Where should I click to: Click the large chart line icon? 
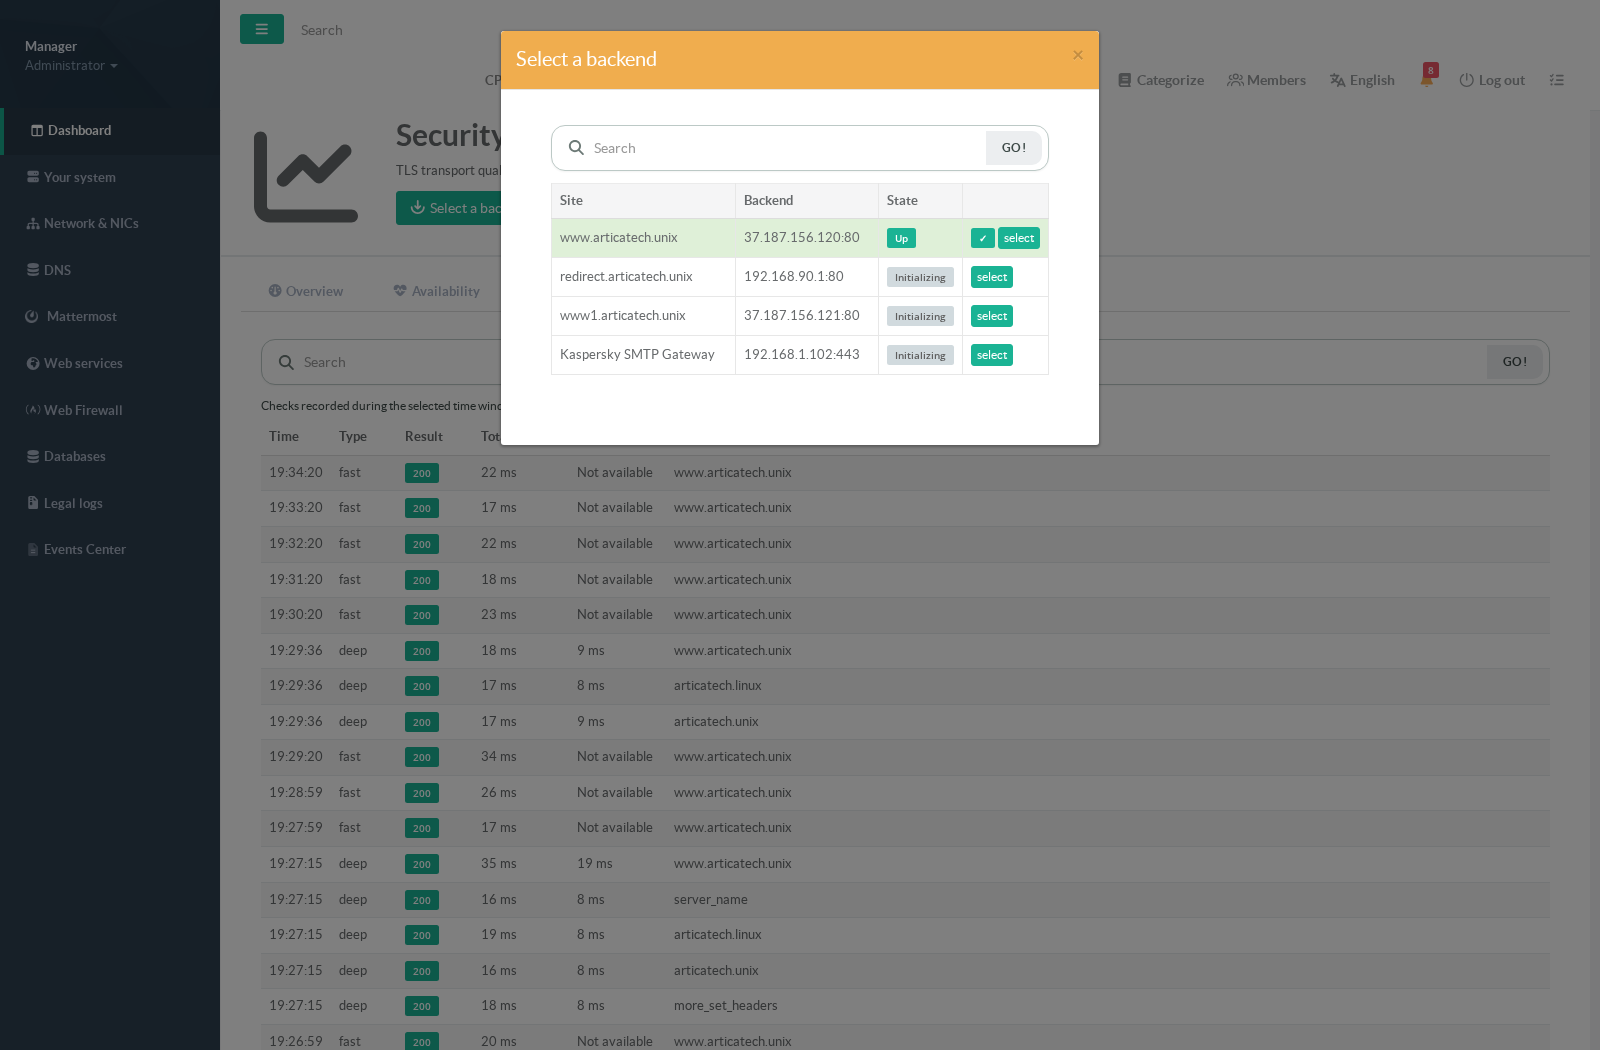[306, 177]
